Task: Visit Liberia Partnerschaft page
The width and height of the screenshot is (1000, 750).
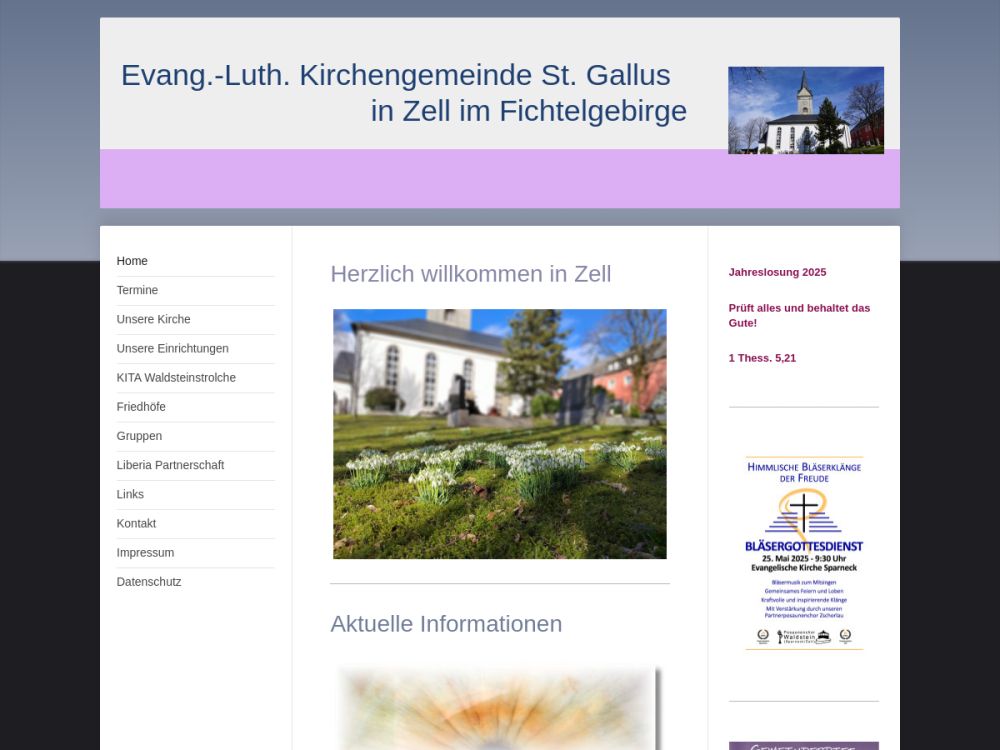Action: [170, 465]
